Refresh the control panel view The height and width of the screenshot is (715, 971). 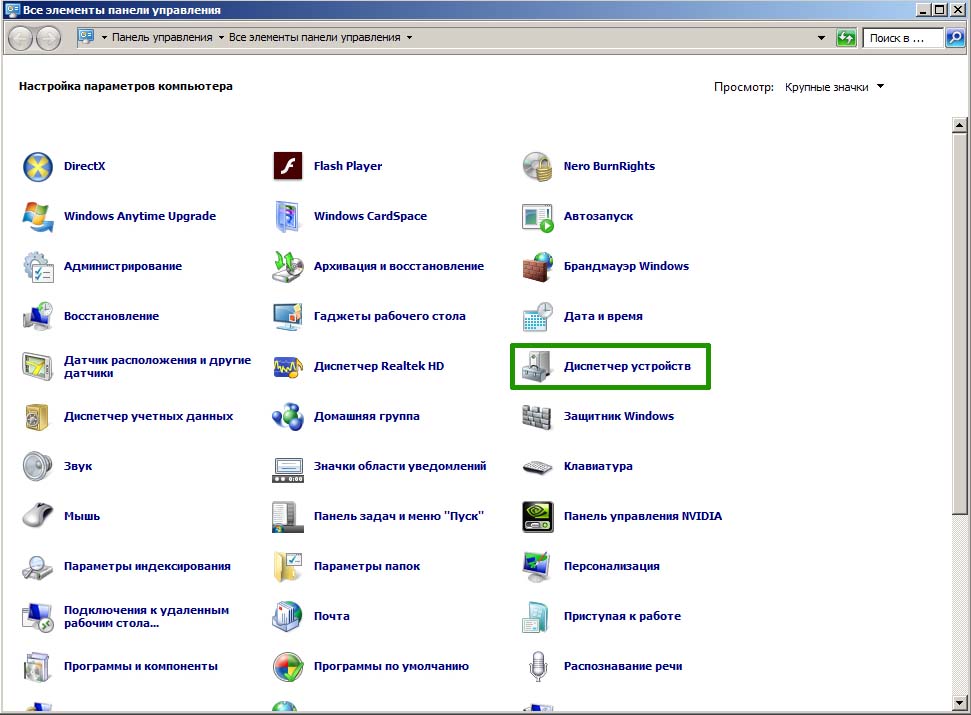[846, 38]
